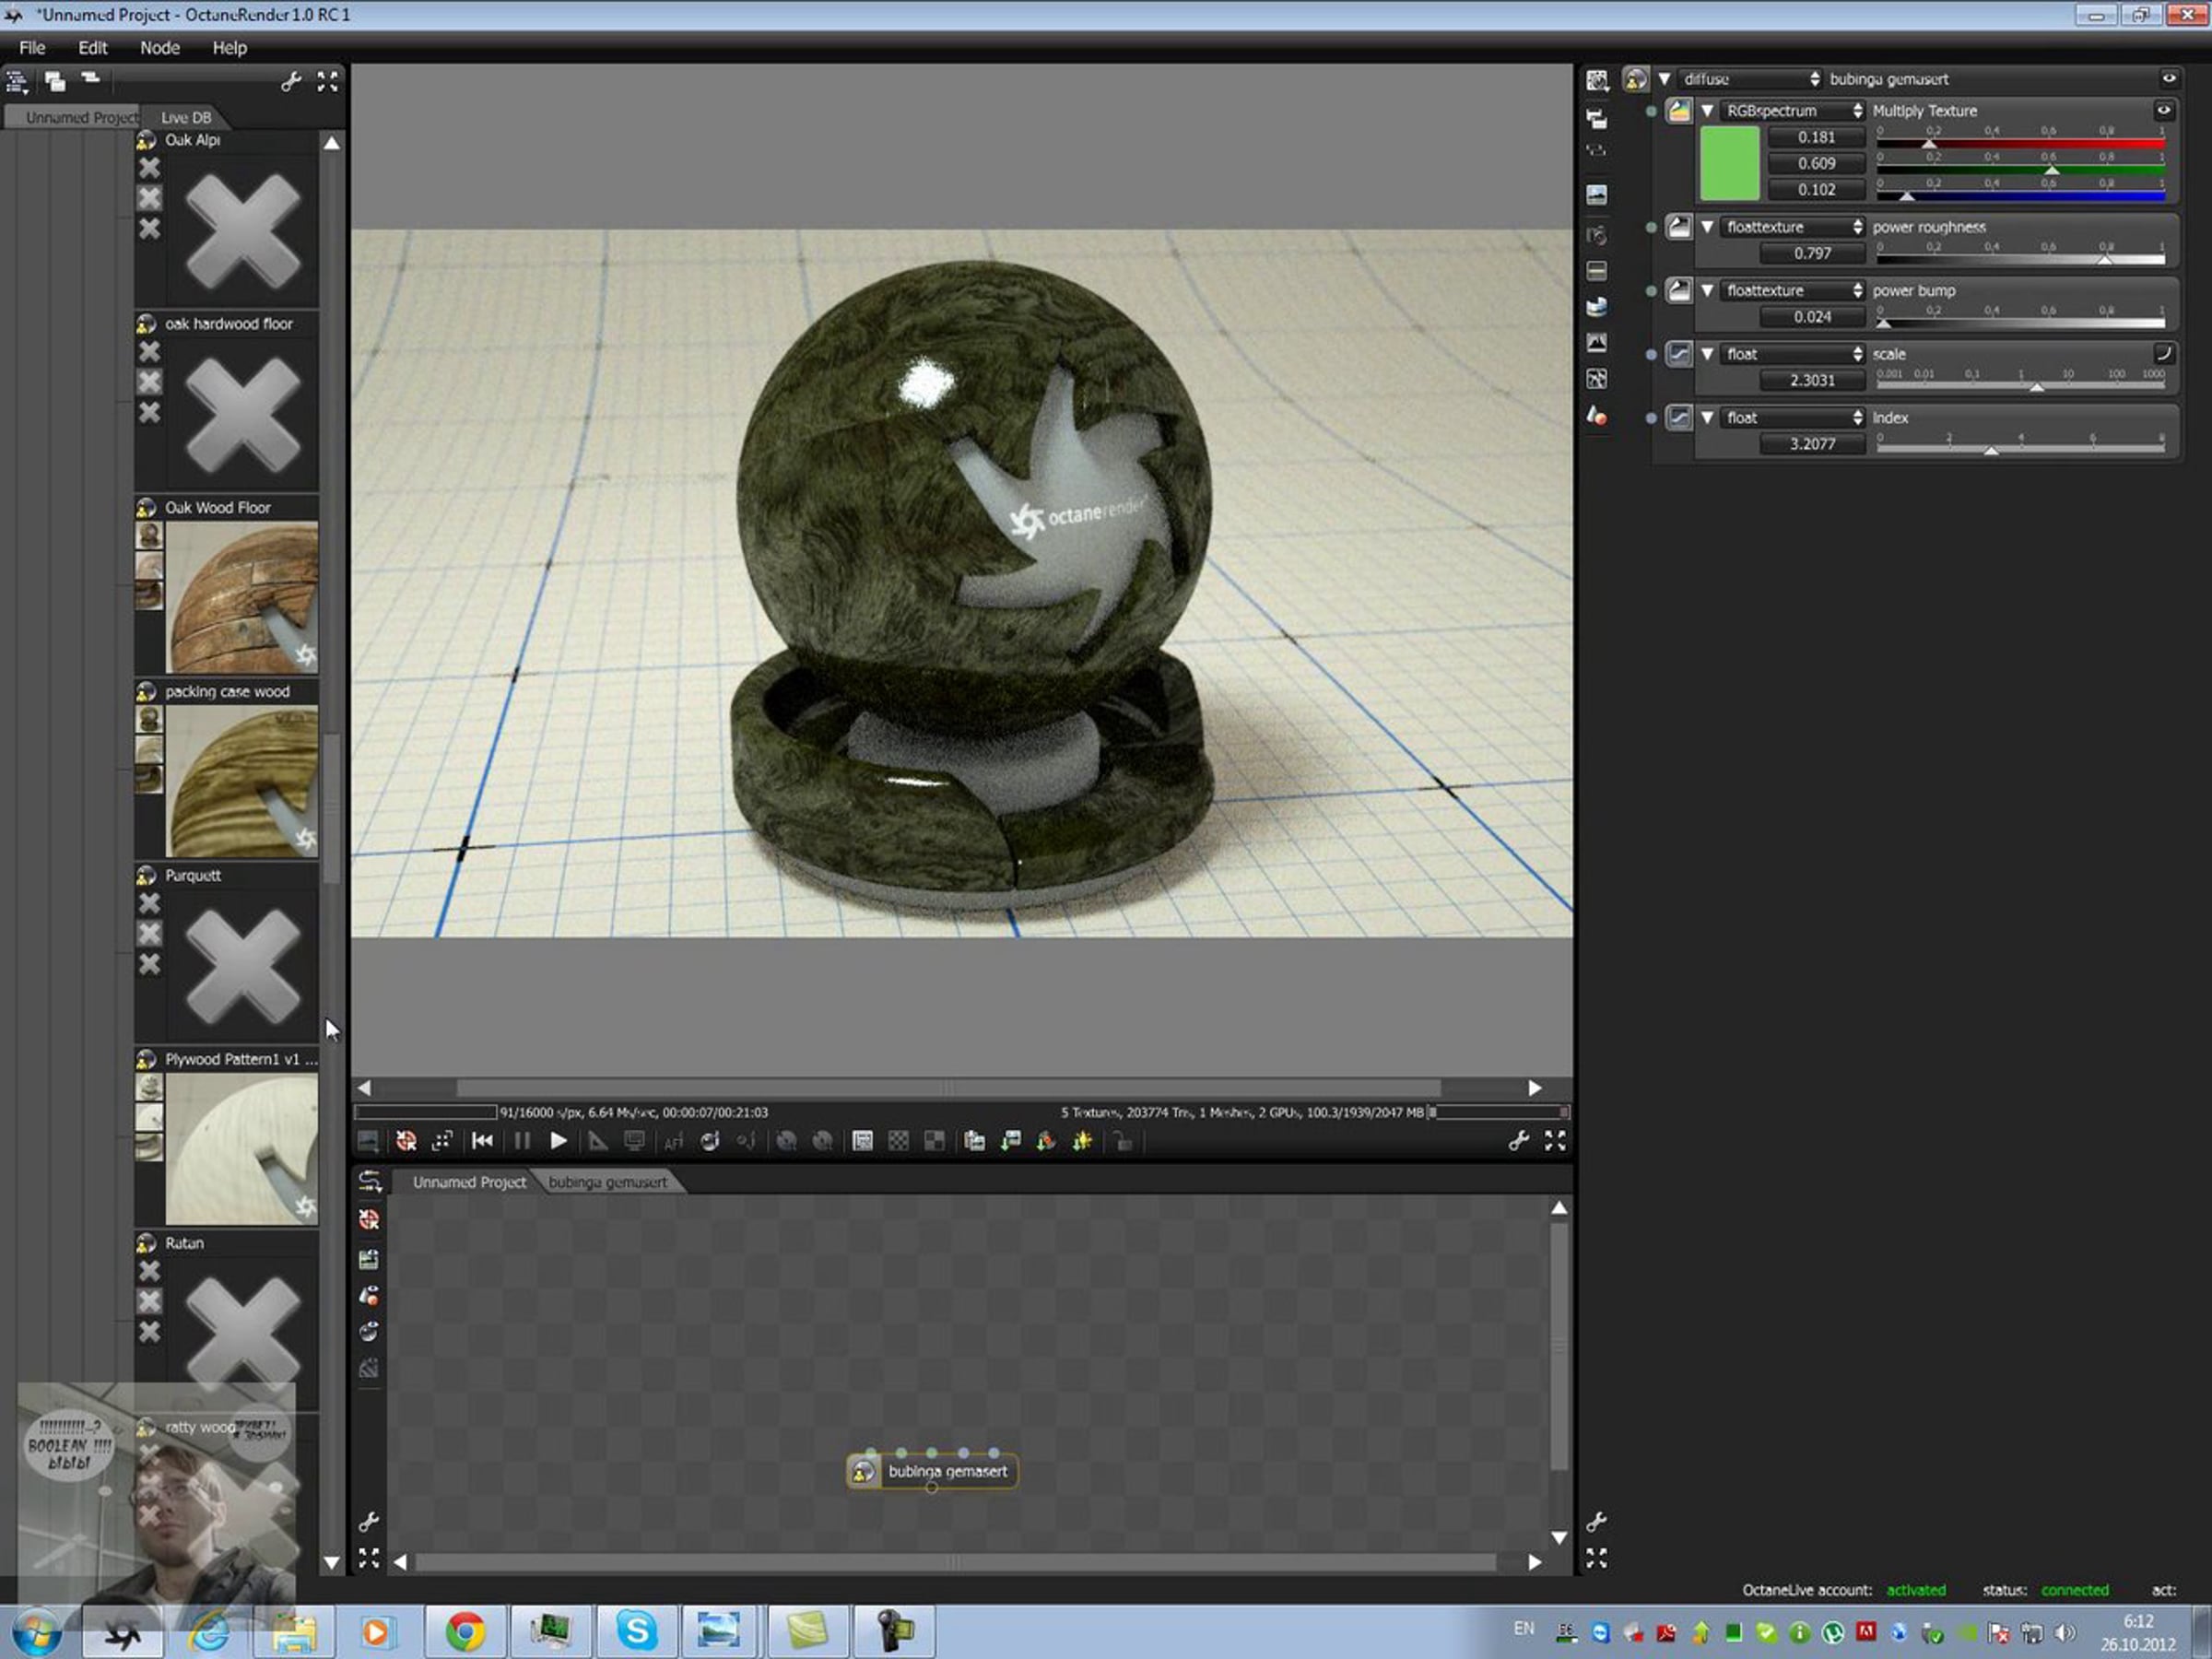Click the scale value field 2.3031
The image size is (2212, 1659).
pos(1812,381)
